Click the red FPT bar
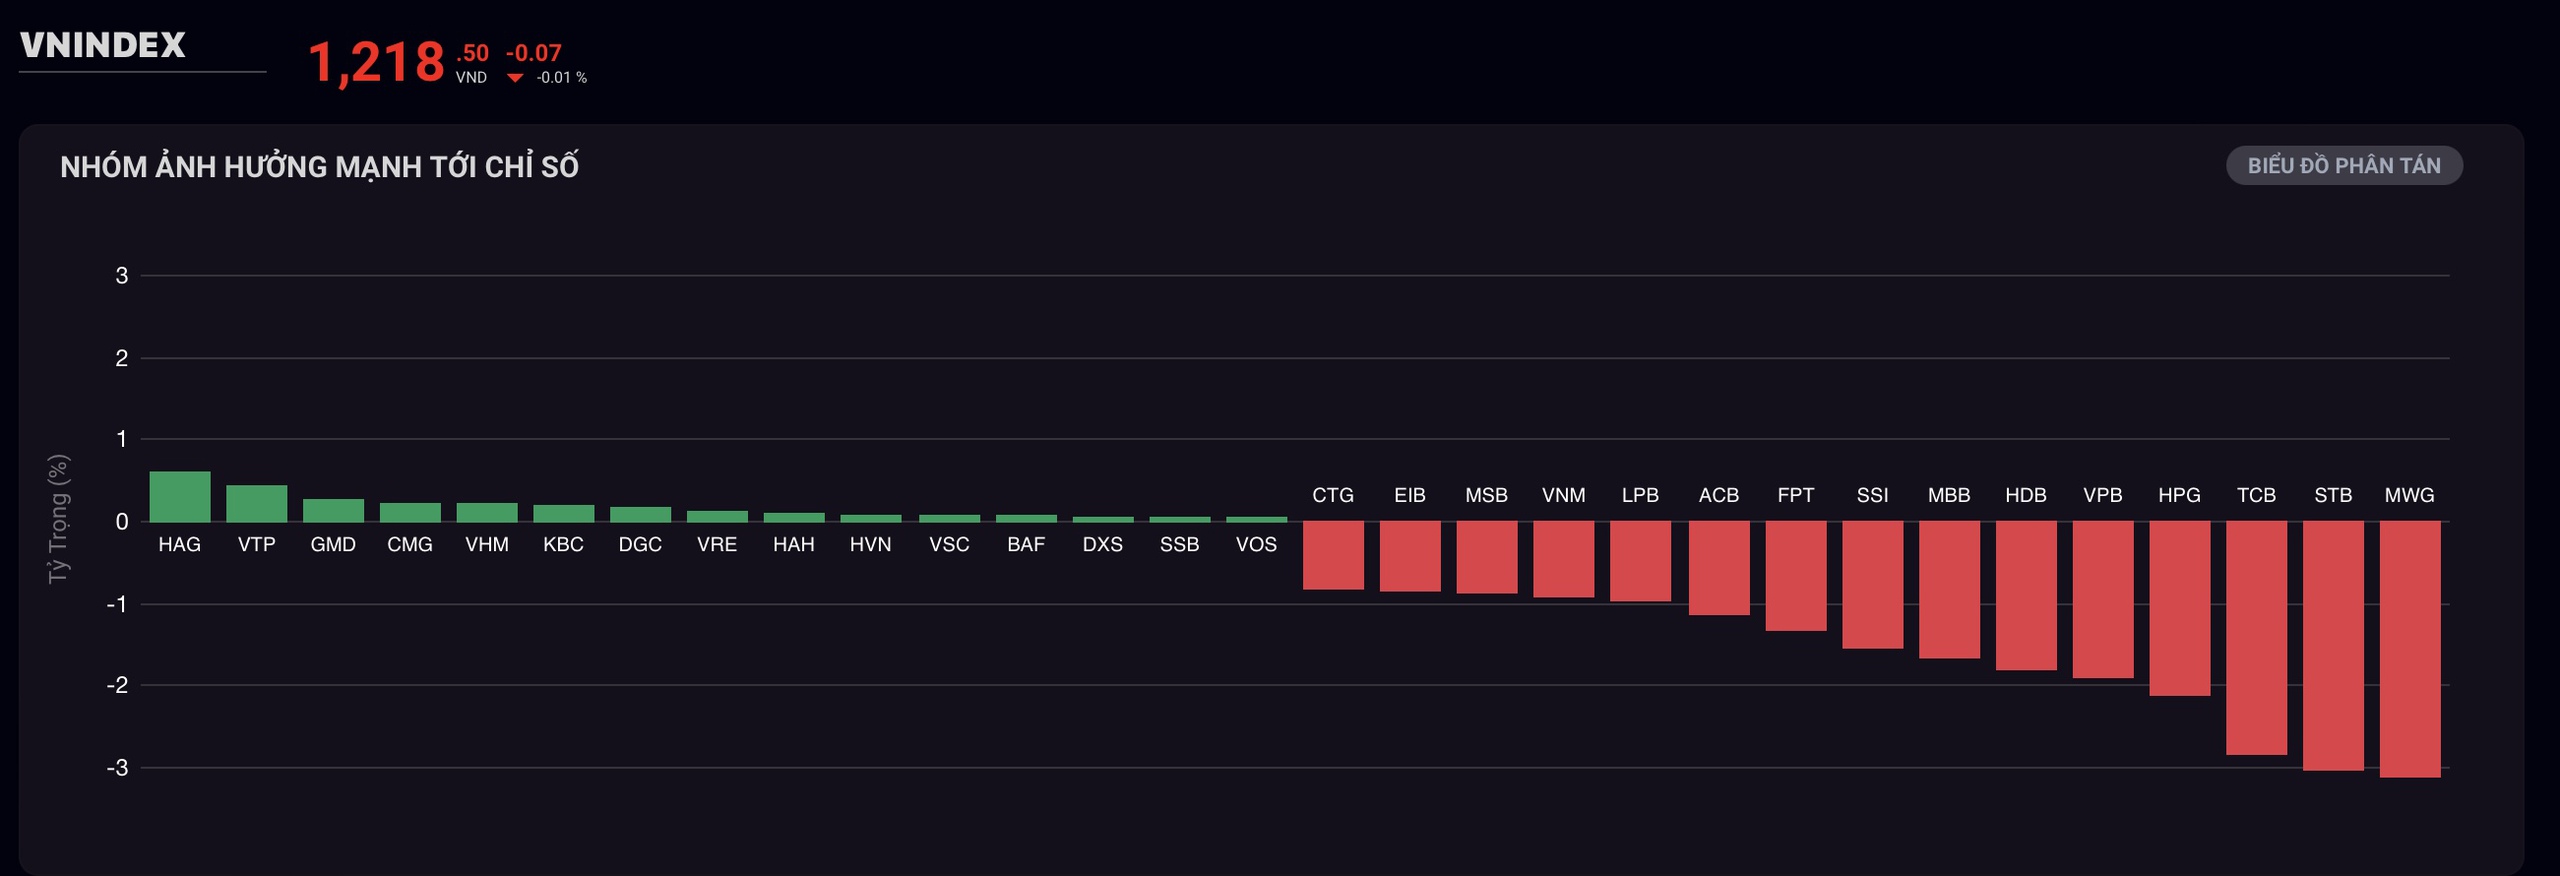Screen dimensions: 2560x876 (x=1795, y=575)
